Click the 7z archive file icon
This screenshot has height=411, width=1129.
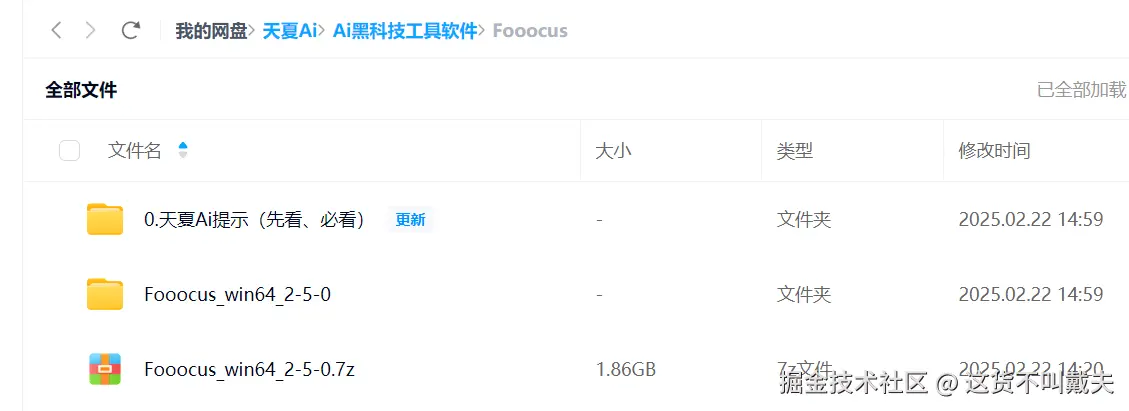pyautogui.click(x=105, y=369)
